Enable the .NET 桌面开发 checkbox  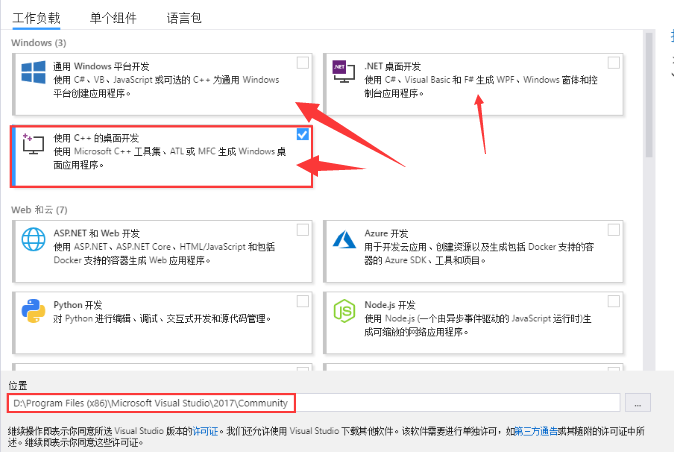tap(613, 63)
